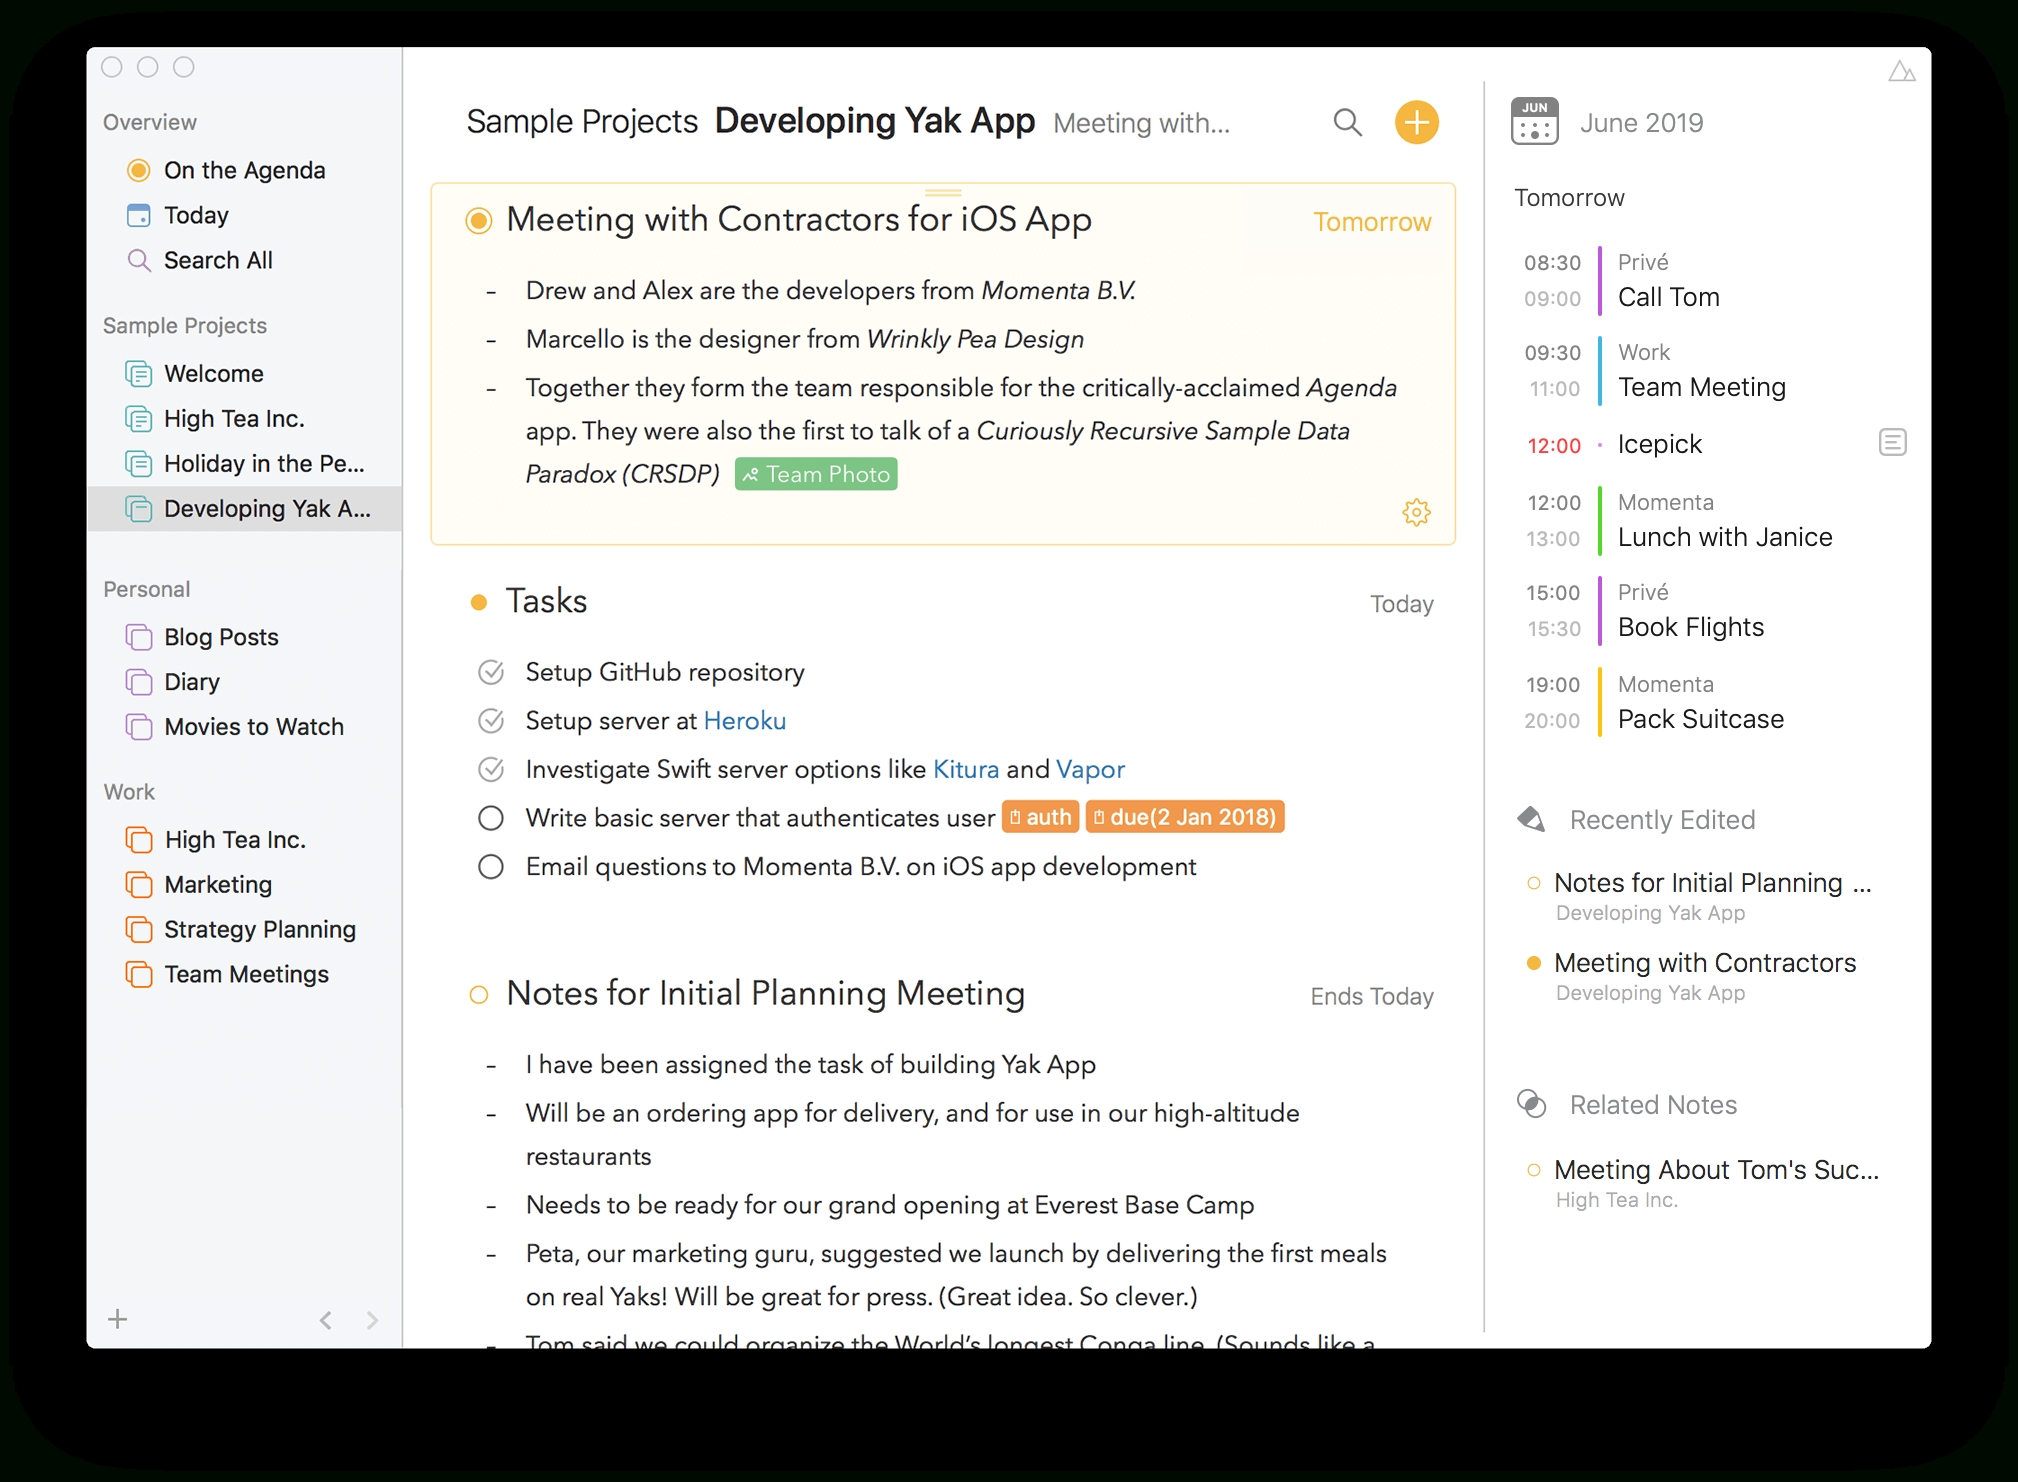Click Meeting About Tom's Suc... related note
This screenshot has width=2018, height=1482.
(x=1714, y=1169)
